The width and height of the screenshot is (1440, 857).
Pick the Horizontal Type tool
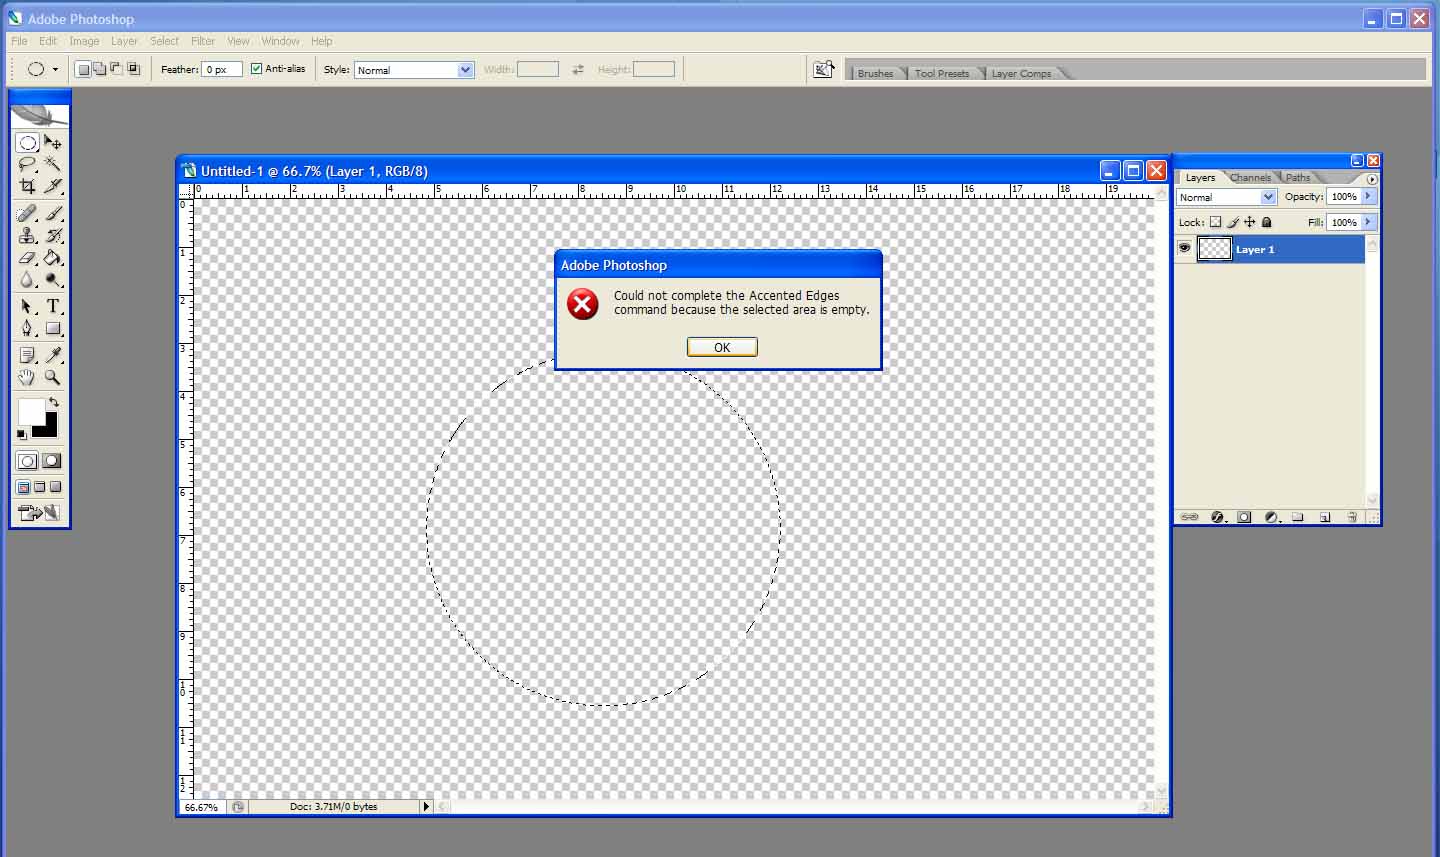(x=53, y=307)
